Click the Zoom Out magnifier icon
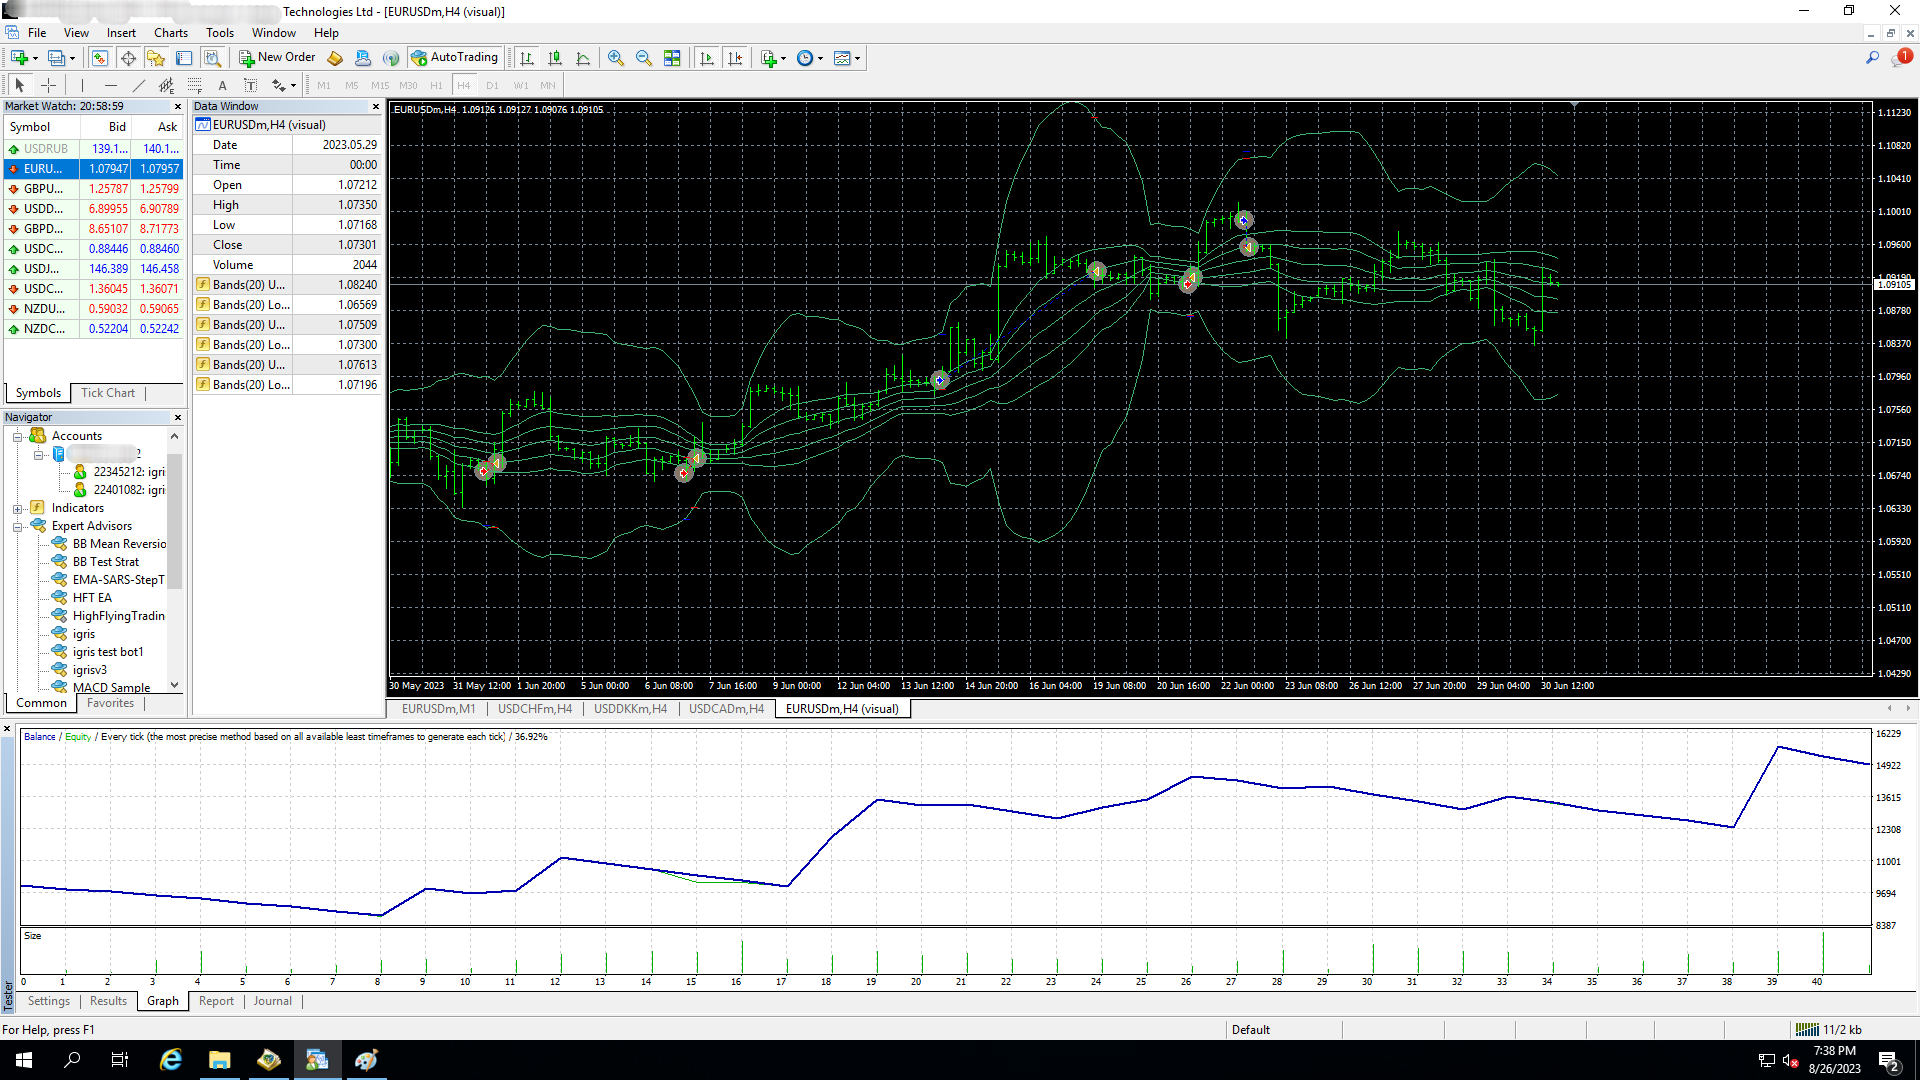Image resolution: width=1920 pixels, height=1080 pixels. 644,58
